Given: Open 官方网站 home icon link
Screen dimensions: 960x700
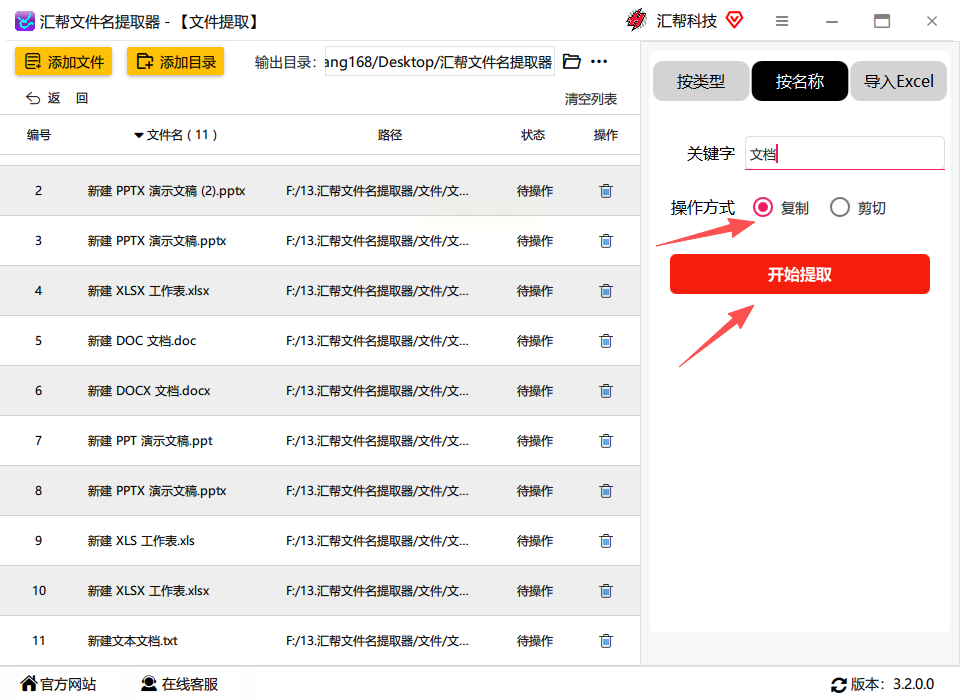Looking at the screenshot, I should (x=29, y=683).
